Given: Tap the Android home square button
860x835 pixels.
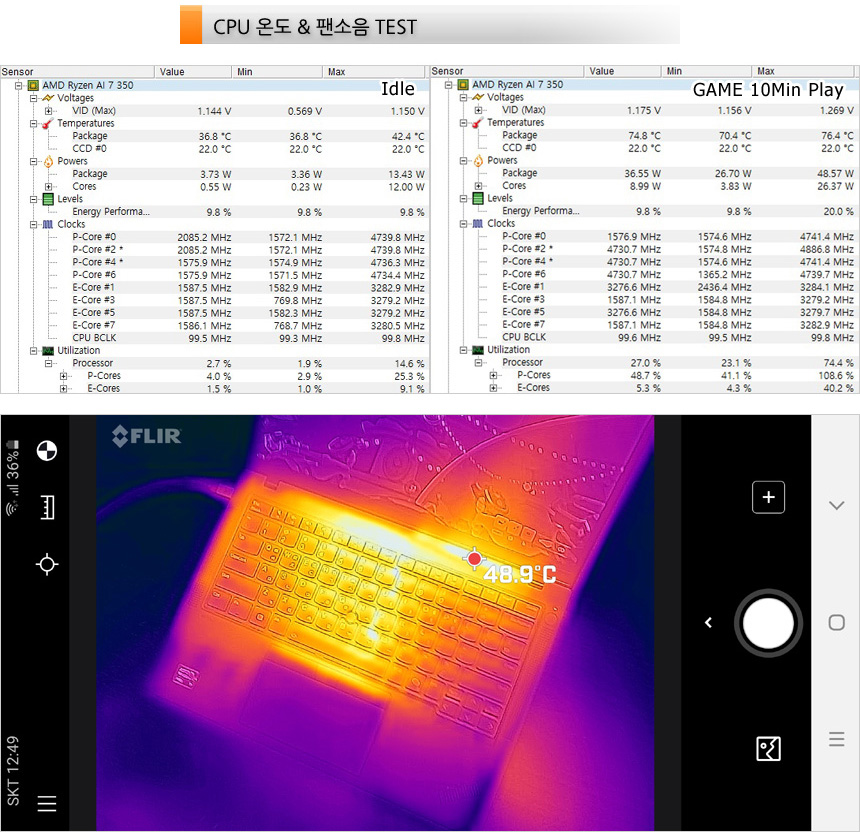Looking at the screenshot, I should [x=836, y=623].
